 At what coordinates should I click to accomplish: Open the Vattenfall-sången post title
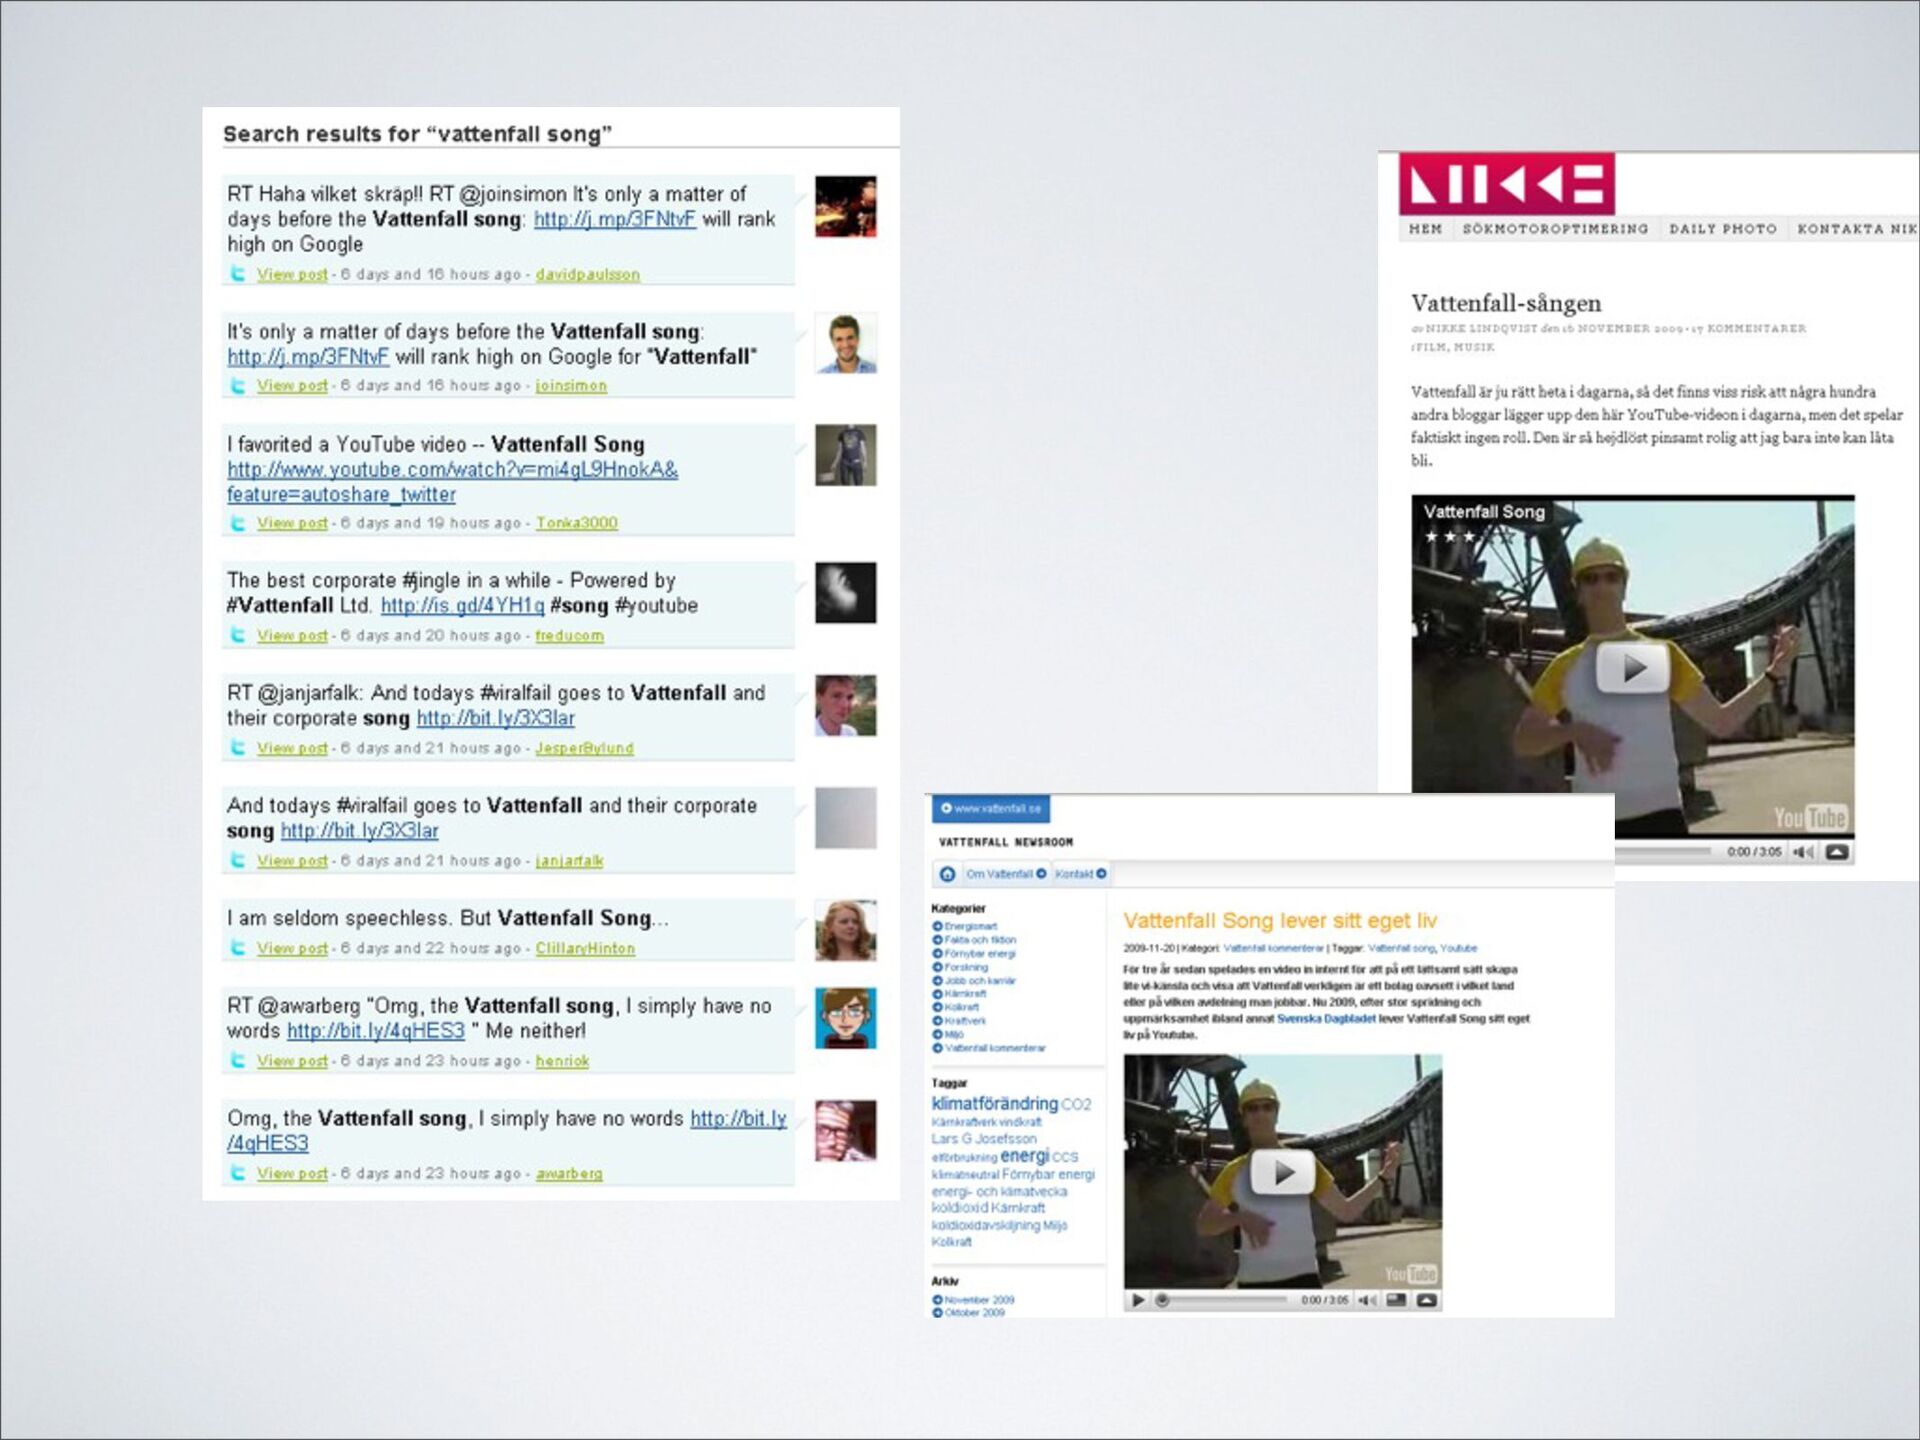[x=1506, y=303]
